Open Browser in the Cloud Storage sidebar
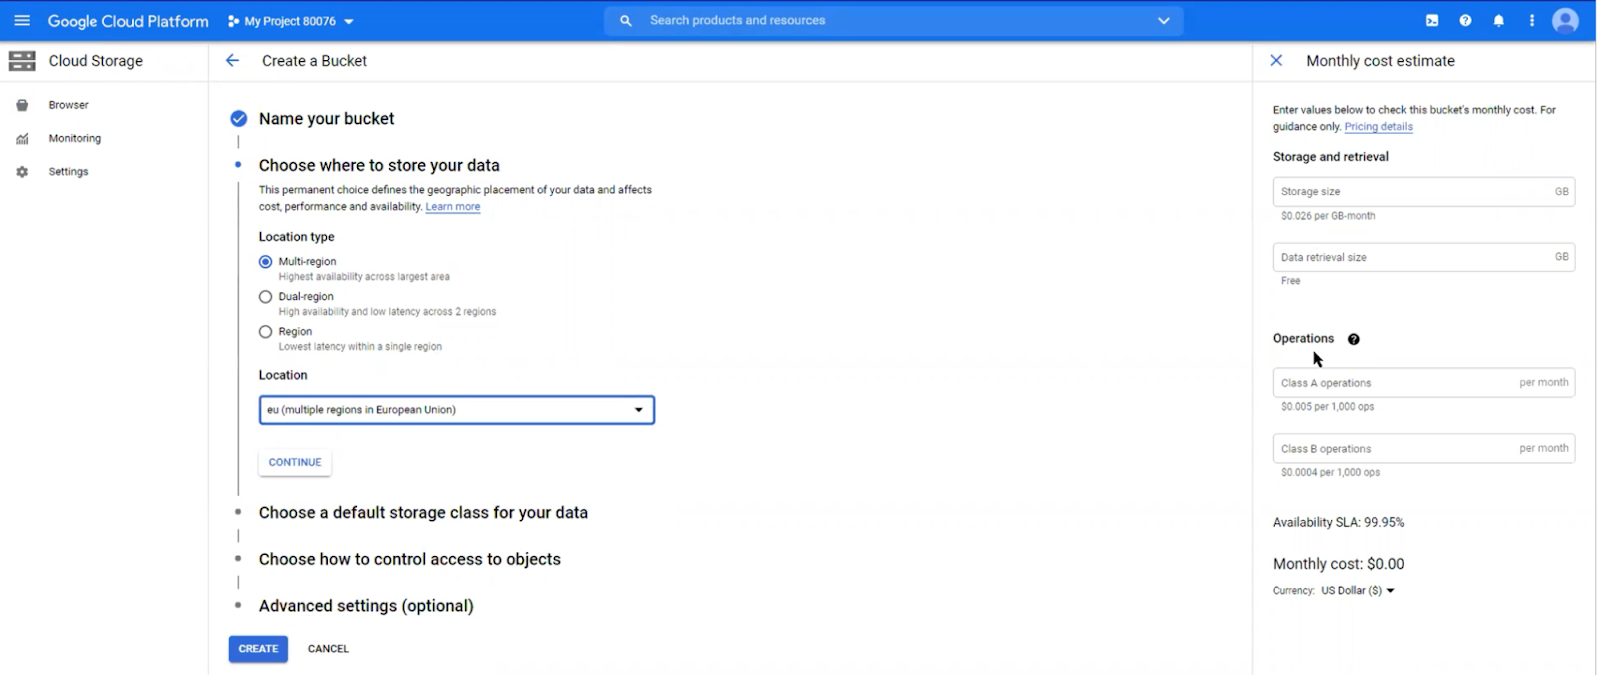1600x676 pixels. (68, 105)
